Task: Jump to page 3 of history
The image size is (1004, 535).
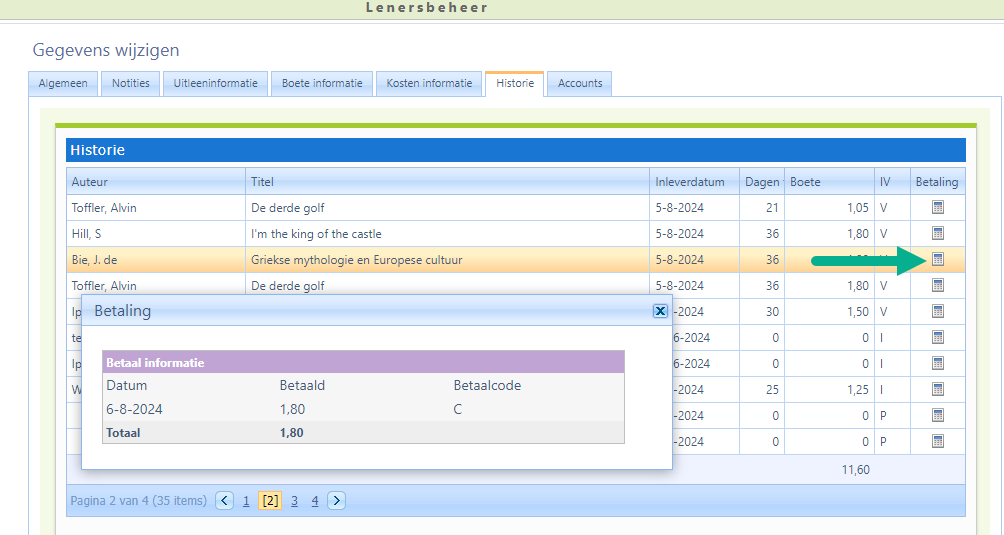Action: coord(294,501)
